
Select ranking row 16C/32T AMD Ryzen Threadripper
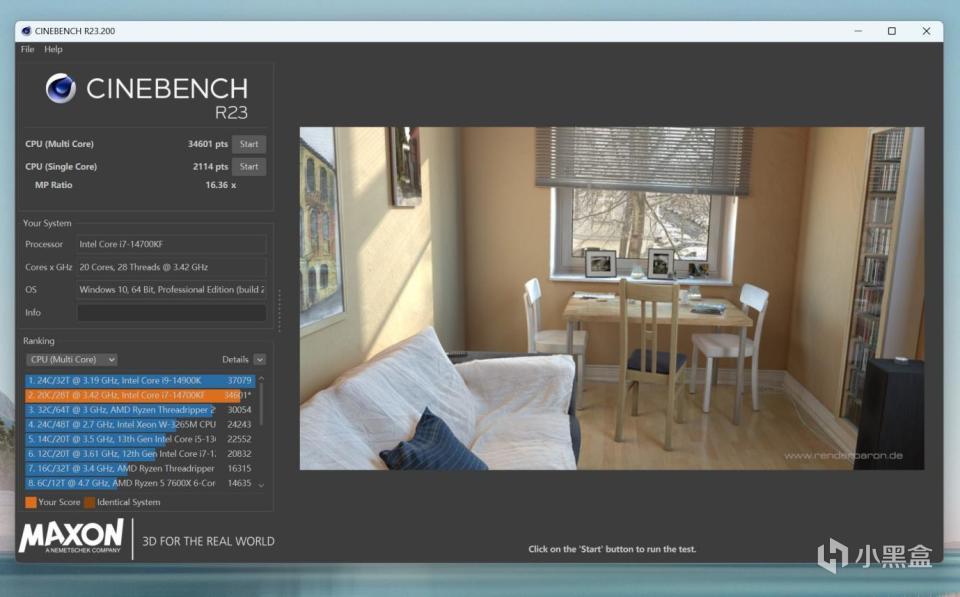pyautogui.click(x=140, y=468)
